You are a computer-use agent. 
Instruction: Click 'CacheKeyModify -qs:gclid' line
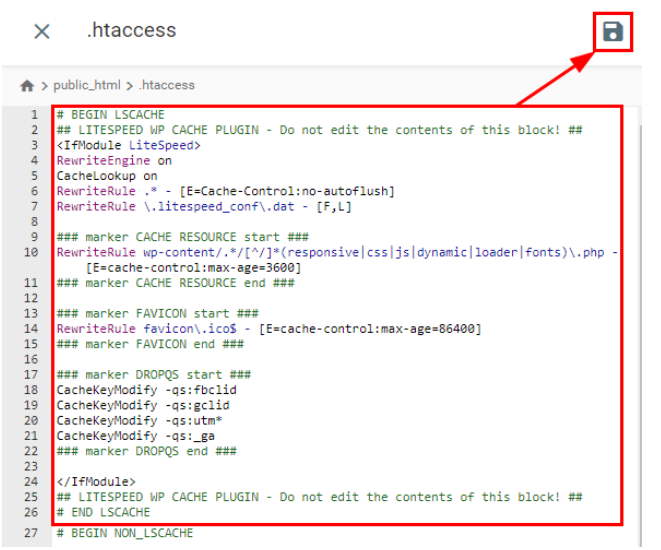click(x=143, y=405)
